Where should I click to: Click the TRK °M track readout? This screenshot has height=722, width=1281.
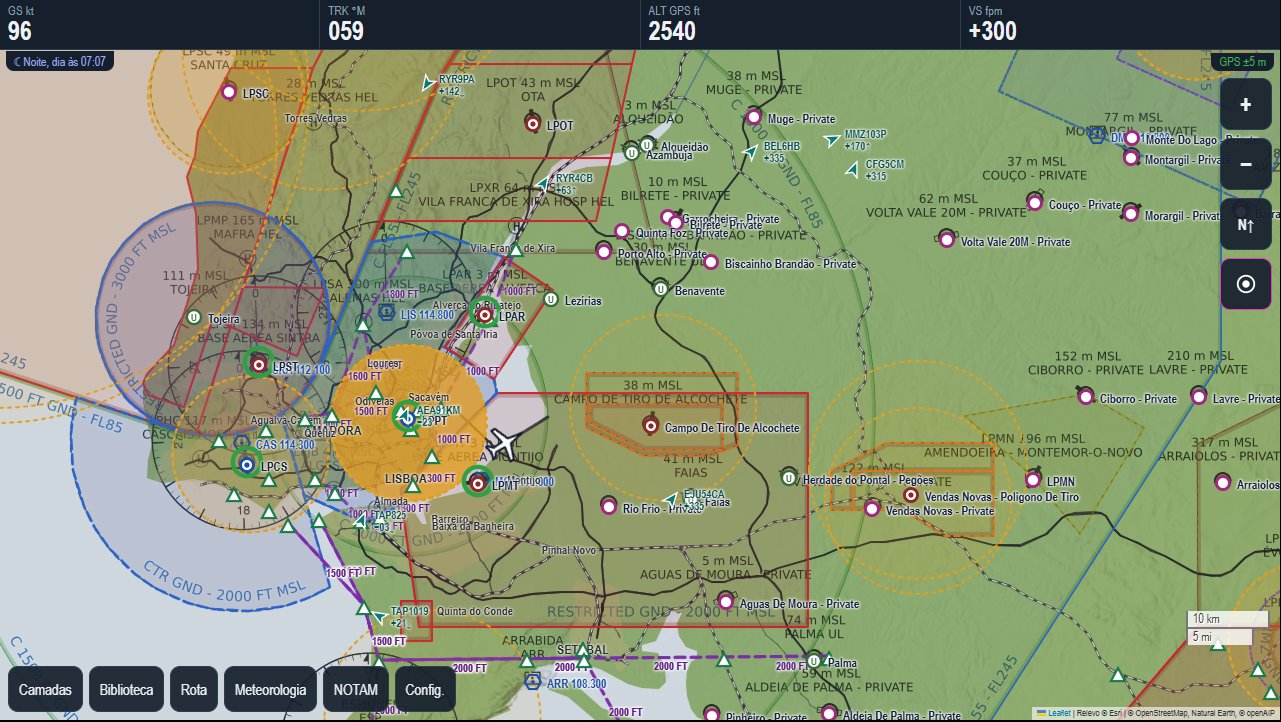480,24
